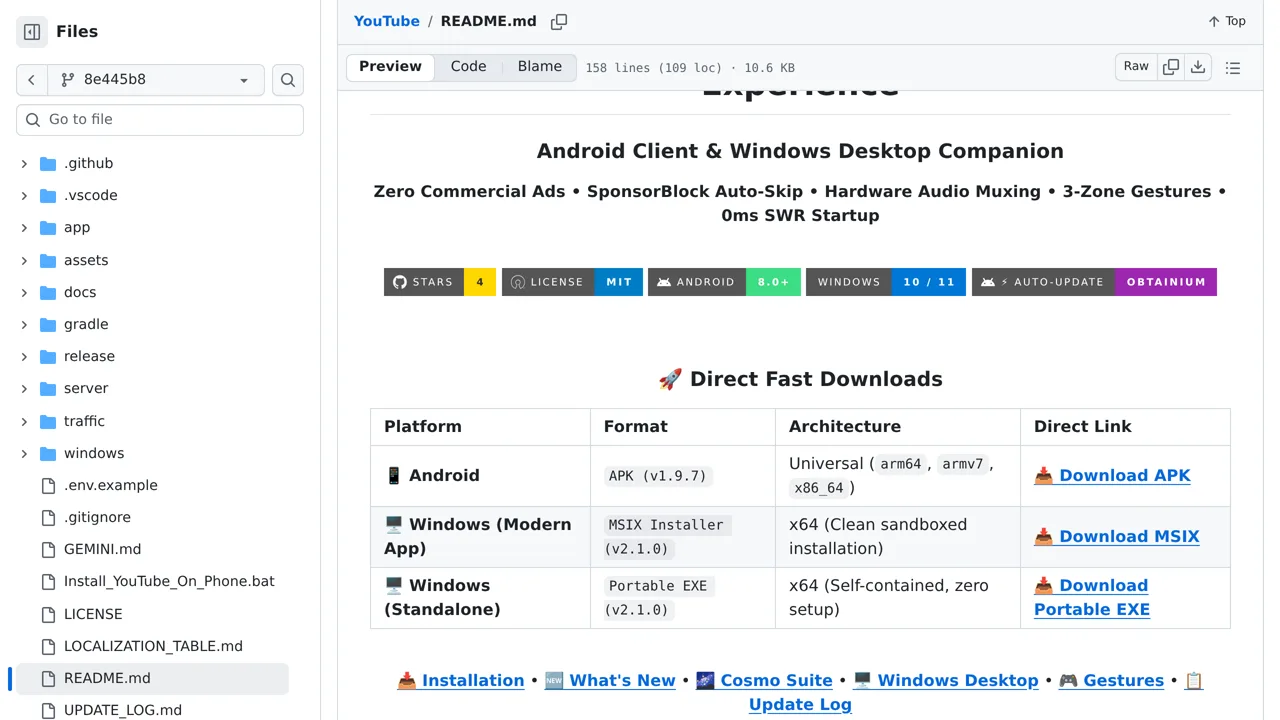1280x720 pixels.
Task: Click the Download APK link
Action: [1112, 475]
